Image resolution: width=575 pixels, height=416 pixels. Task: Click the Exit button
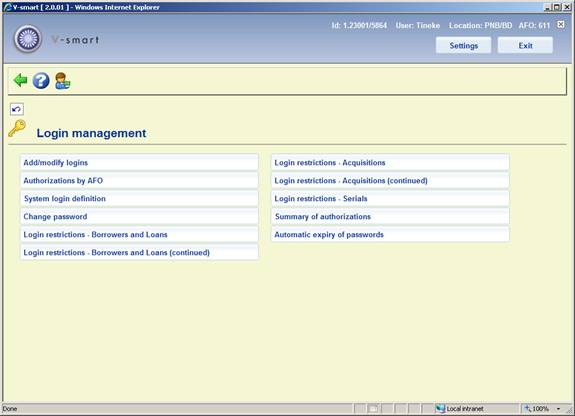[x=525, y=45]
